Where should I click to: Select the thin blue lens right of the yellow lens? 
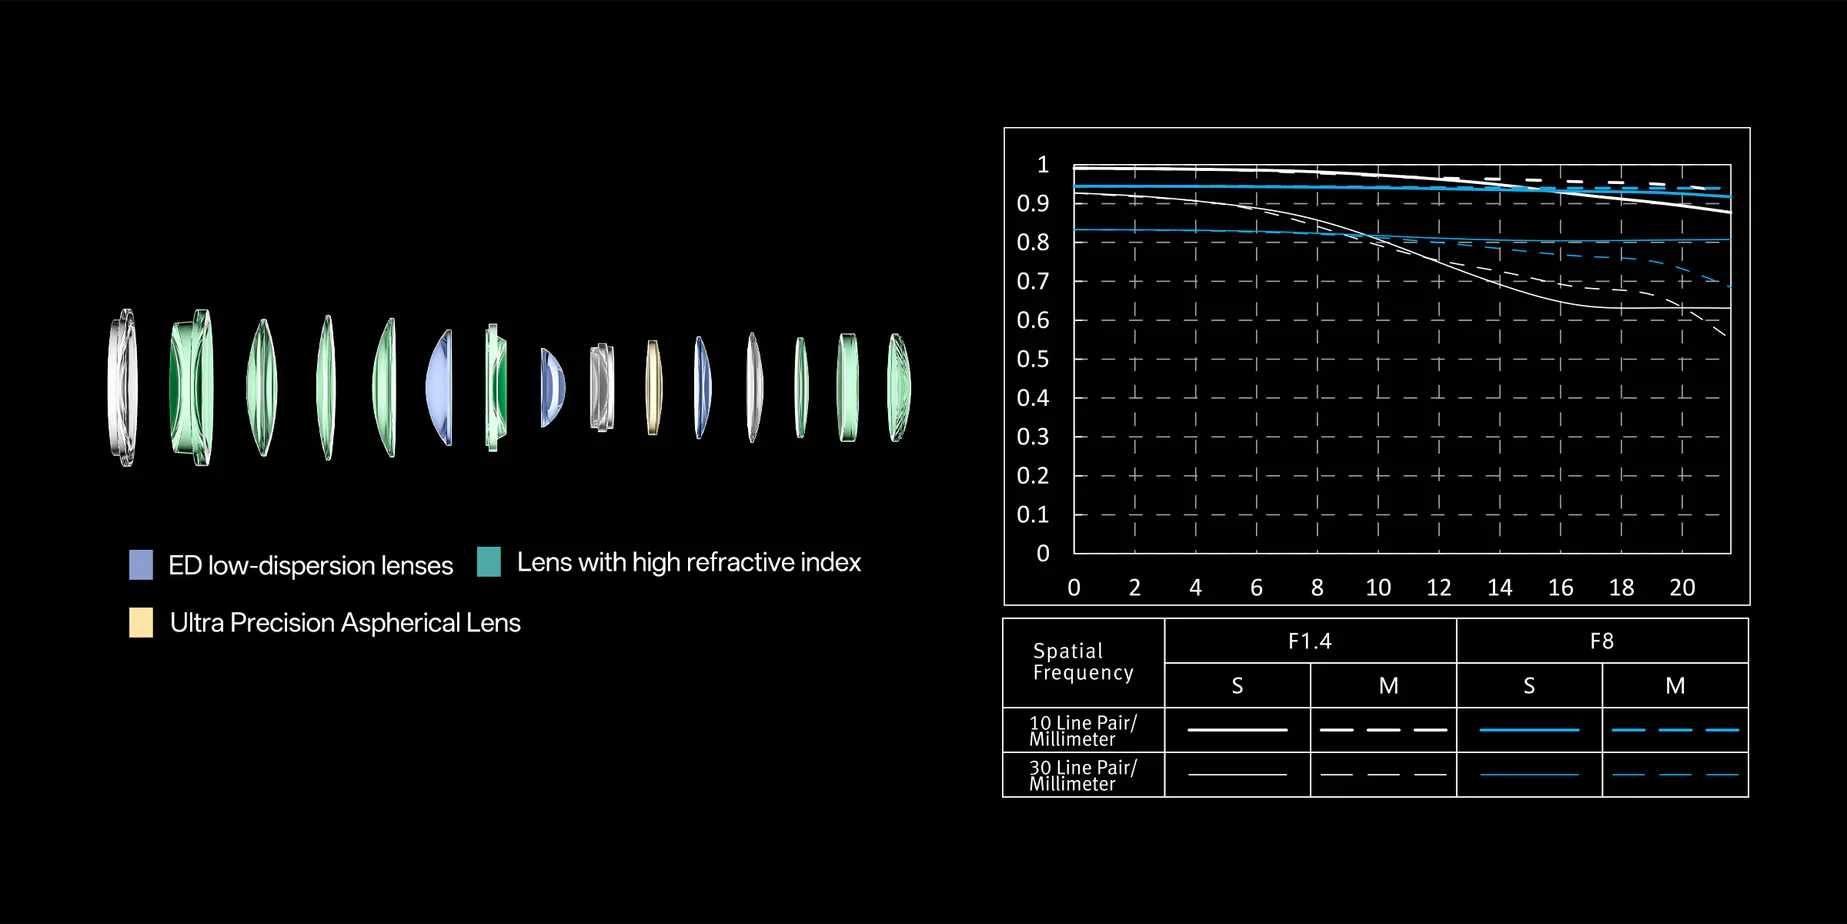[702, 387]
